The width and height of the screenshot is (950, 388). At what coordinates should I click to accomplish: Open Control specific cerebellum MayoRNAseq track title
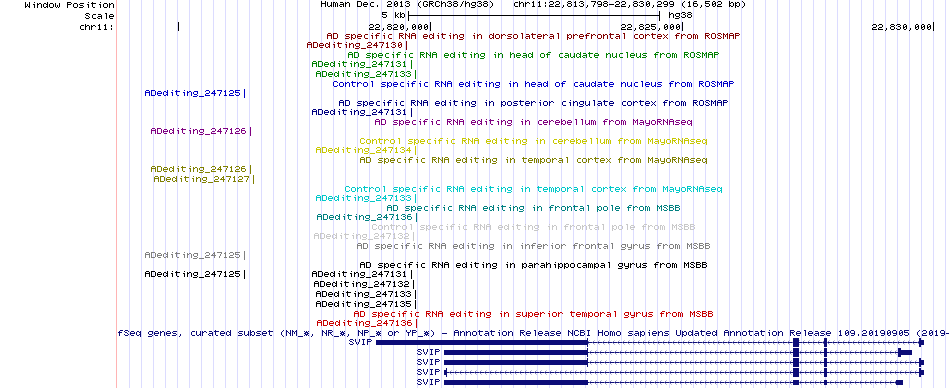tap(533, 141)
